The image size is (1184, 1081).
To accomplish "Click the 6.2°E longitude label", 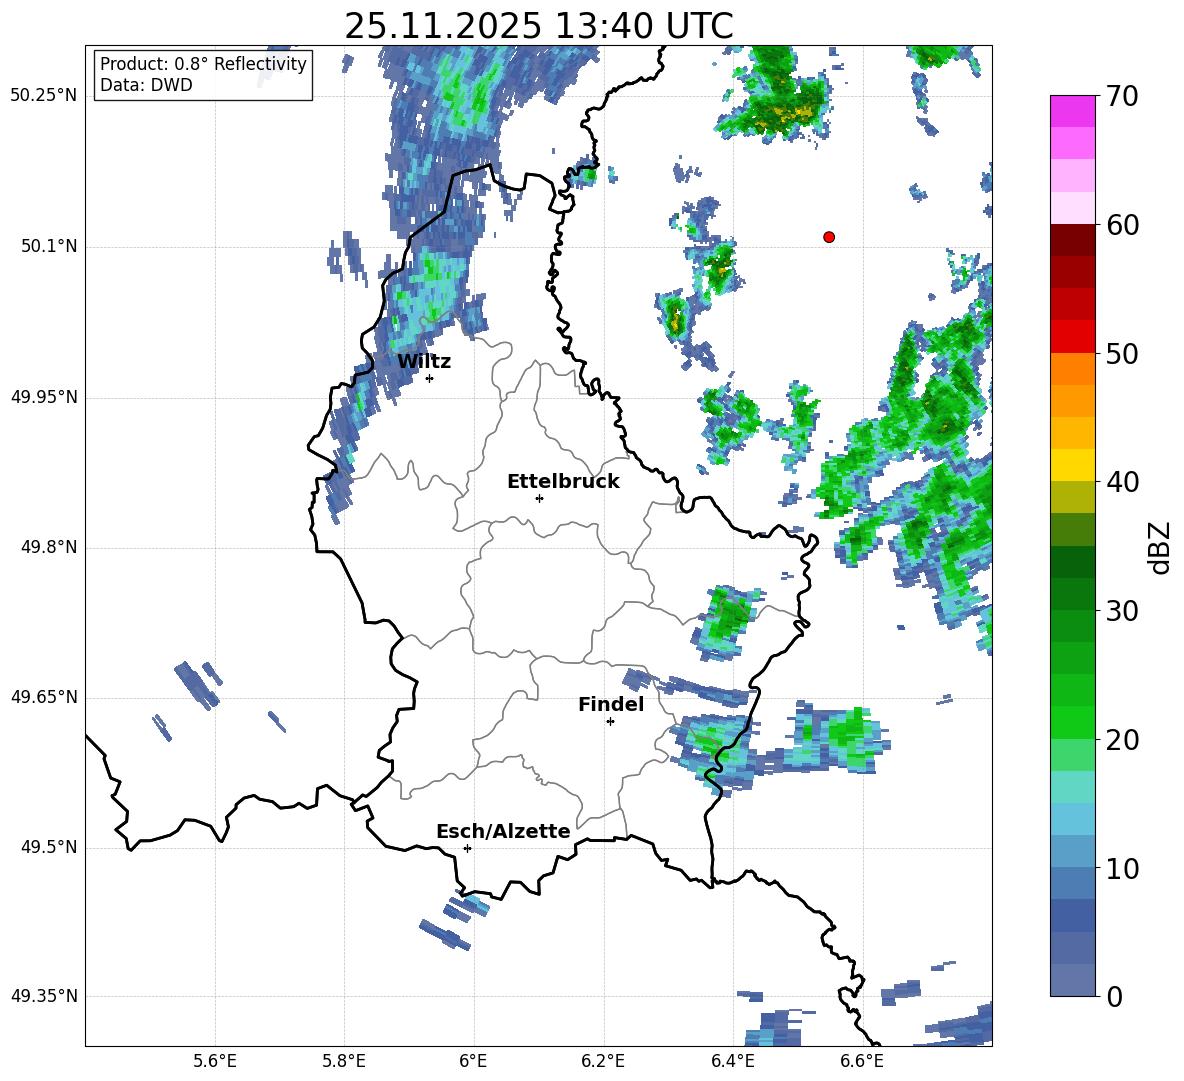I will 603,1061.
